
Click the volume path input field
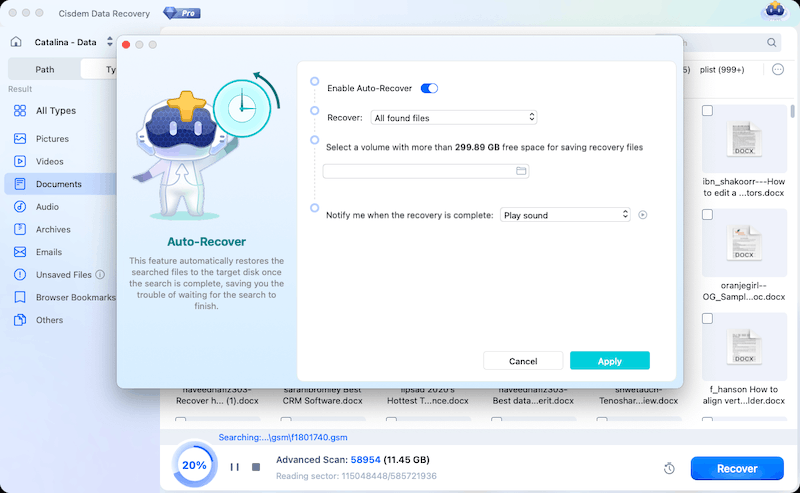(x=426, y=171)
